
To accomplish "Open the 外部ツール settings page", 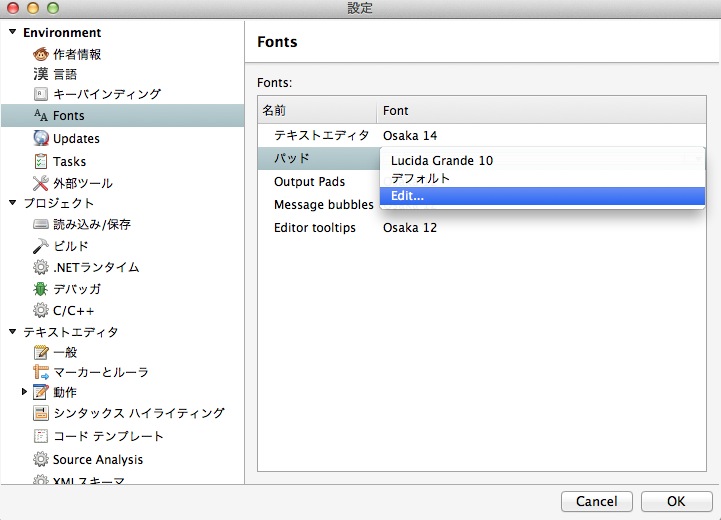I will click(83, 183).
